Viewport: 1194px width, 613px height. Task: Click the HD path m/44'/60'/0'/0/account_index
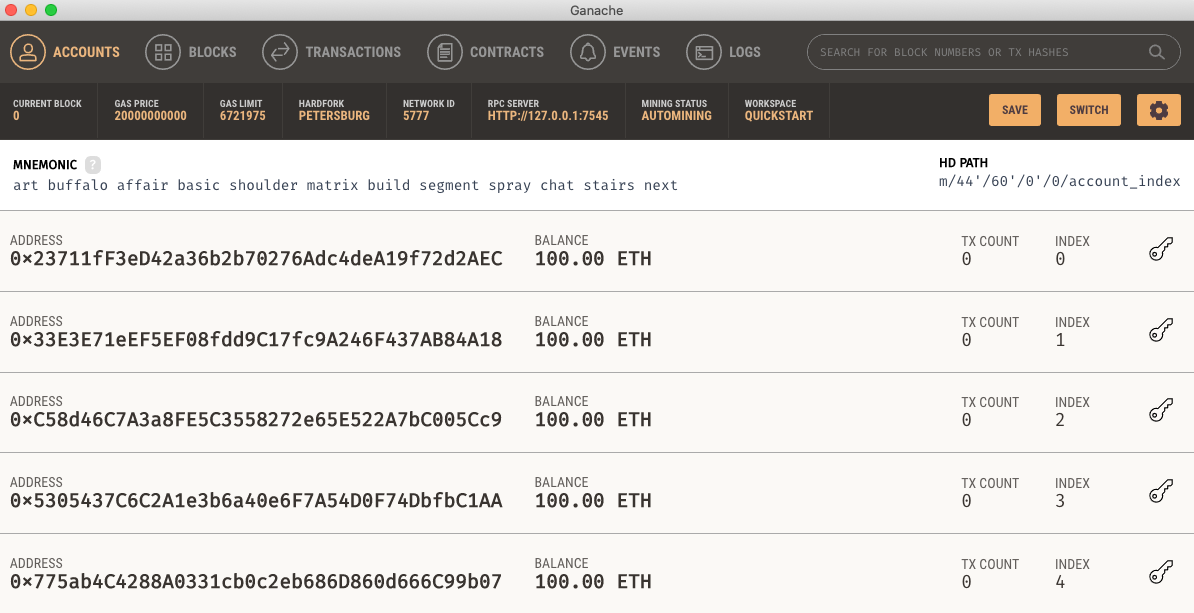[1059, 181]
